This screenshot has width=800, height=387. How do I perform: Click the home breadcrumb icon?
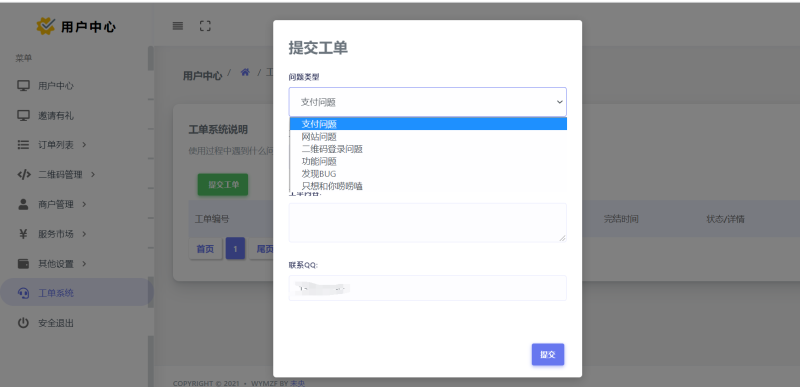click(x=245, y=72)
